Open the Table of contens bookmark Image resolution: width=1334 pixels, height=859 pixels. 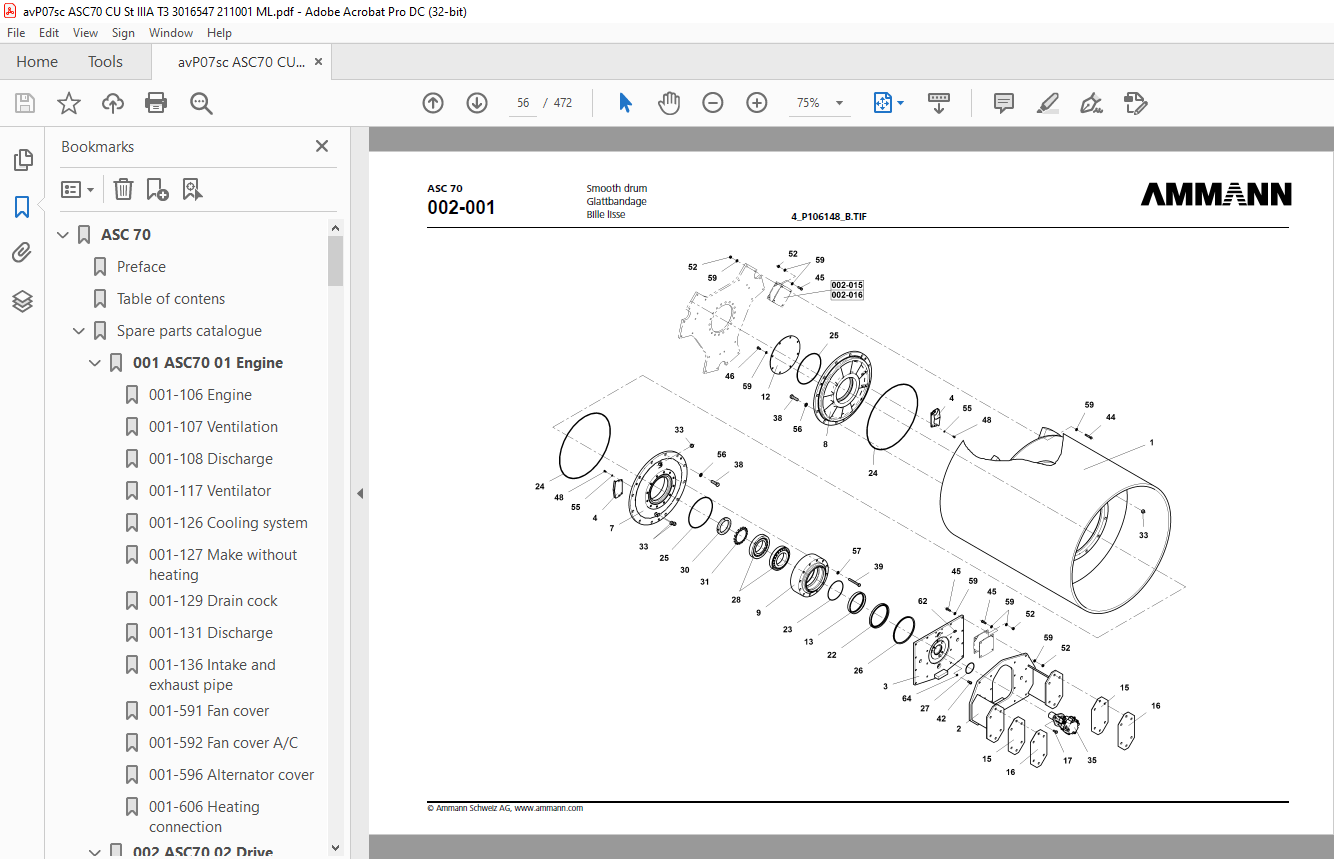171,299
